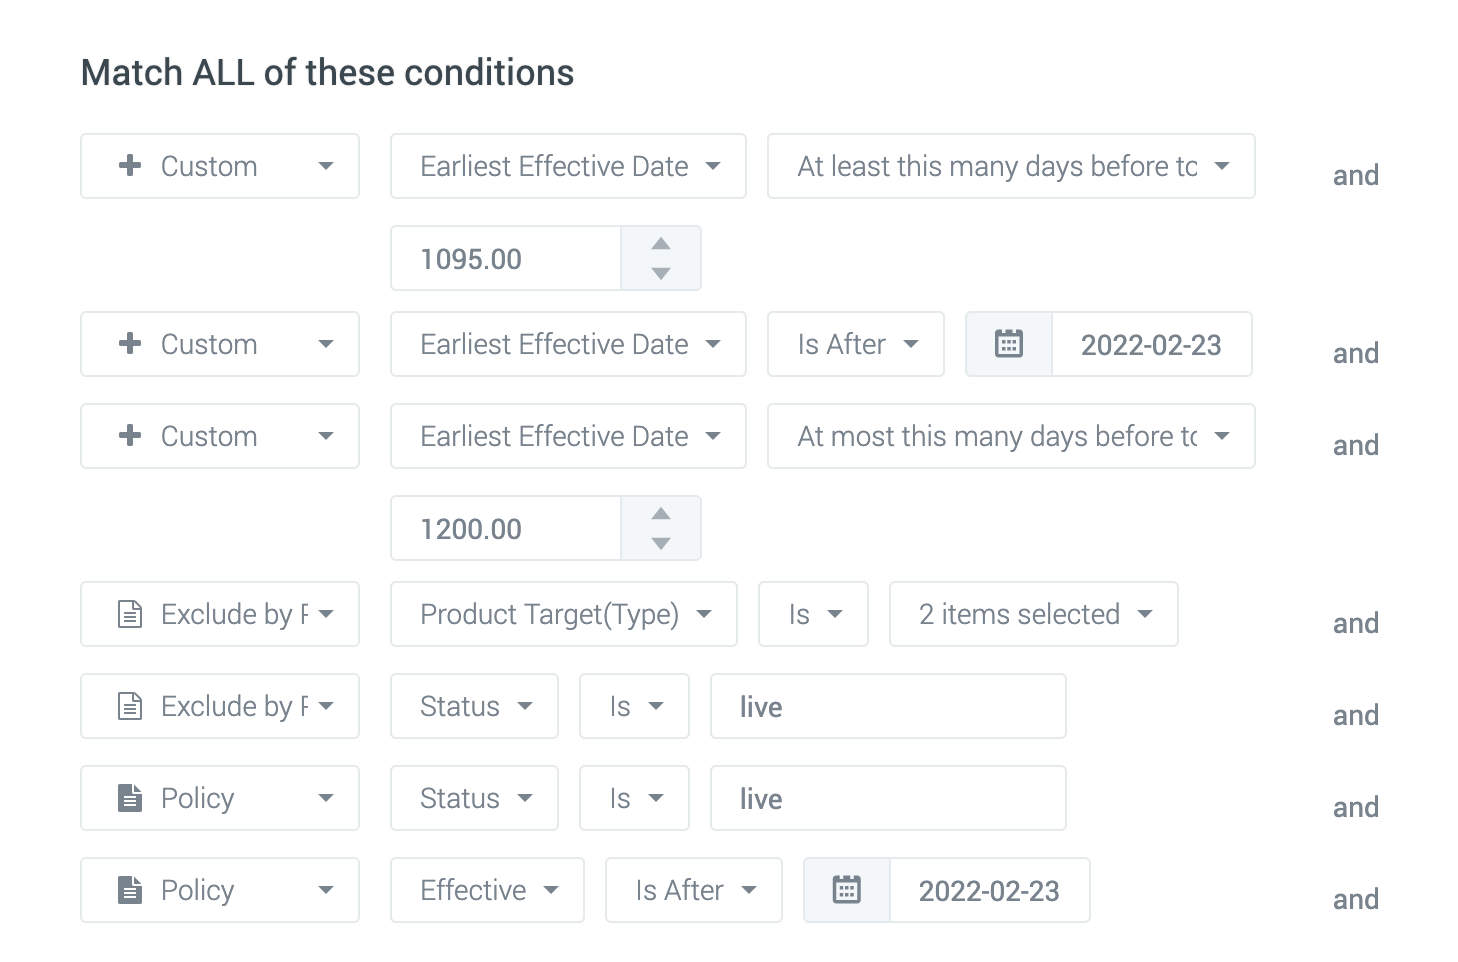The image size is (1458, 962).
Task: Increase the 1200.00 value with up arrow
Action: [661, 514]
